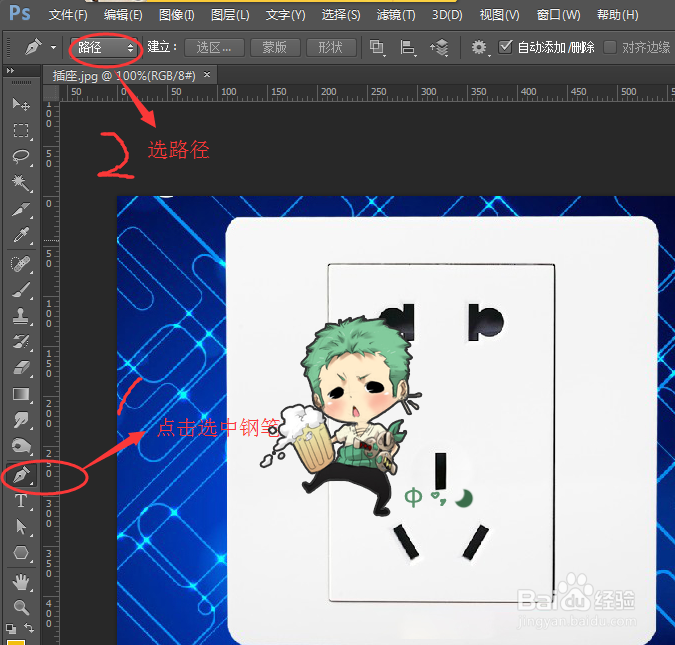Screen dimensions: 675x645
Task: Select the Brush tool
Action: pos(21,290)
